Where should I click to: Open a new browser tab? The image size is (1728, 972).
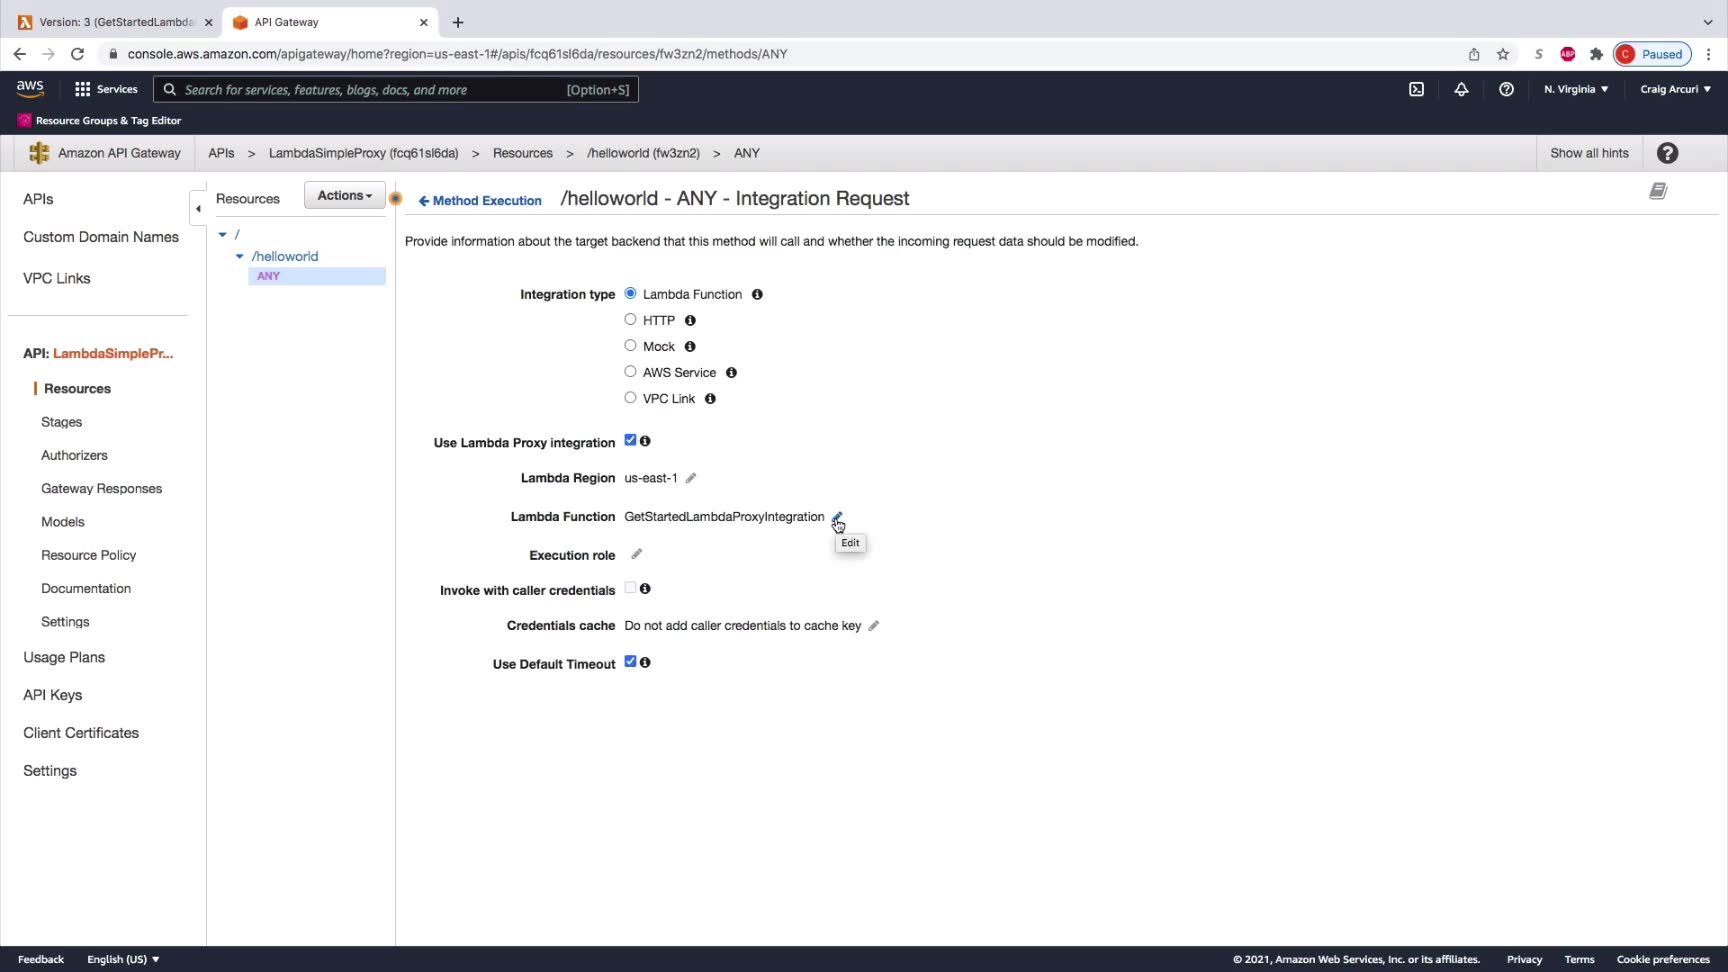point(458,22)
